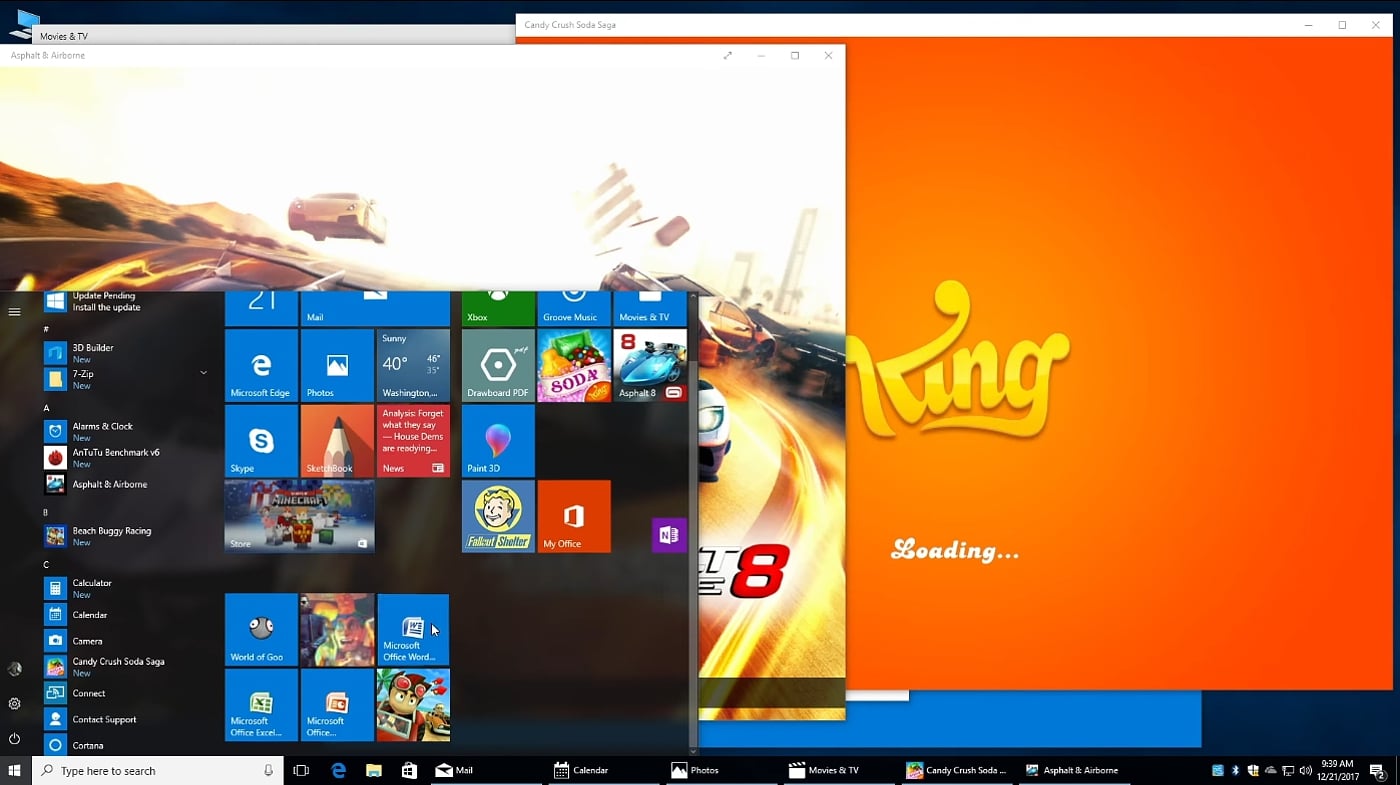1400x785 pixels.
Task: Open the Paint 3D tile
Action: 498,441
